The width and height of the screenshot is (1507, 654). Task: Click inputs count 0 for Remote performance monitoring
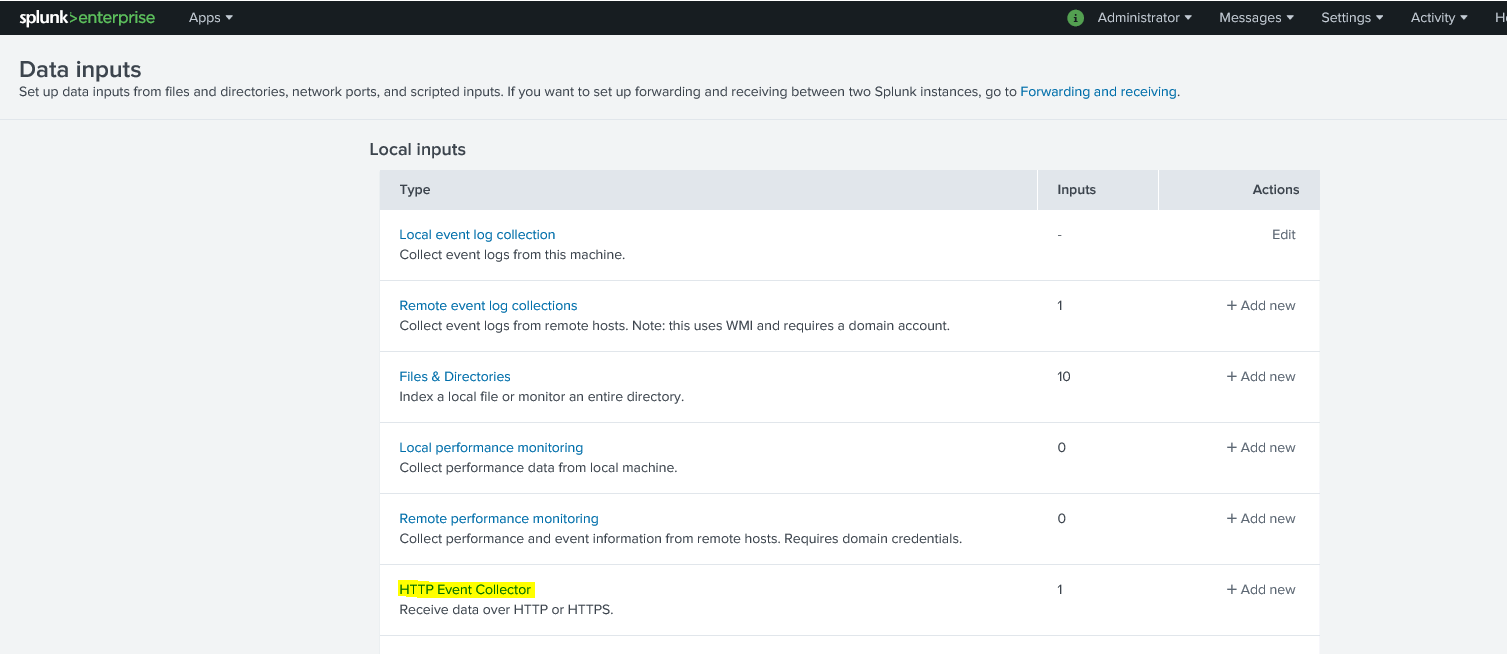click(x=1062, y=519)
